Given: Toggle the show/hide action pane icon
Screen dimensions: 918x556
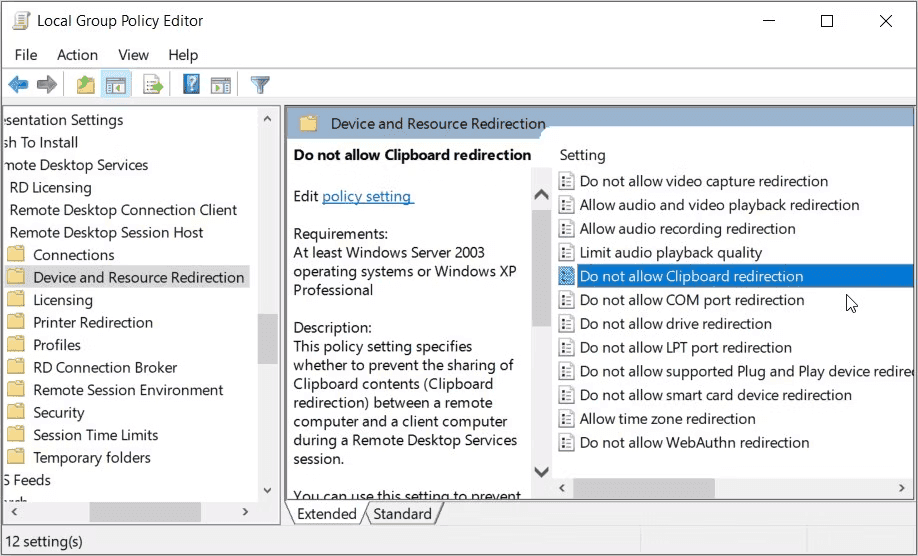Looking at the screenshot, I should 221,85.
